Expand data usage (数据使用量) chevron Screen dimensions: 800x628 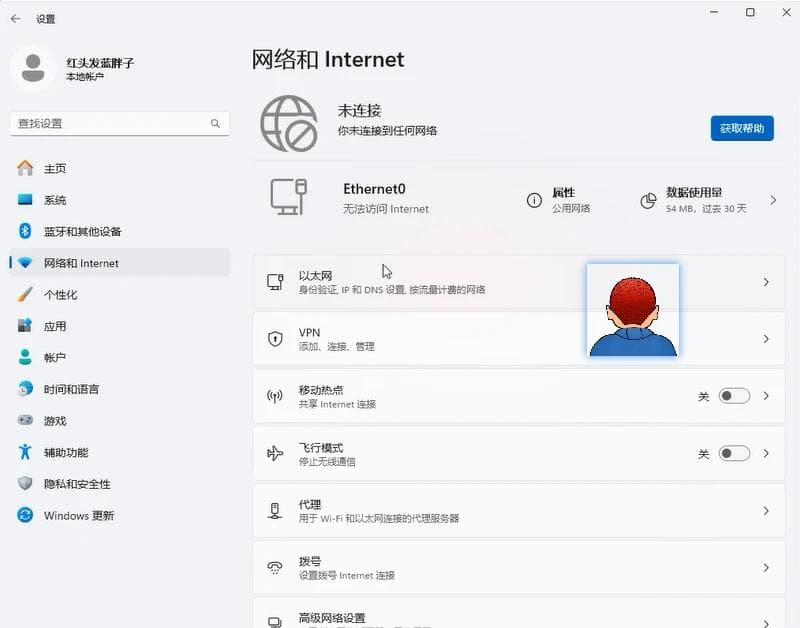pos(773,200)
